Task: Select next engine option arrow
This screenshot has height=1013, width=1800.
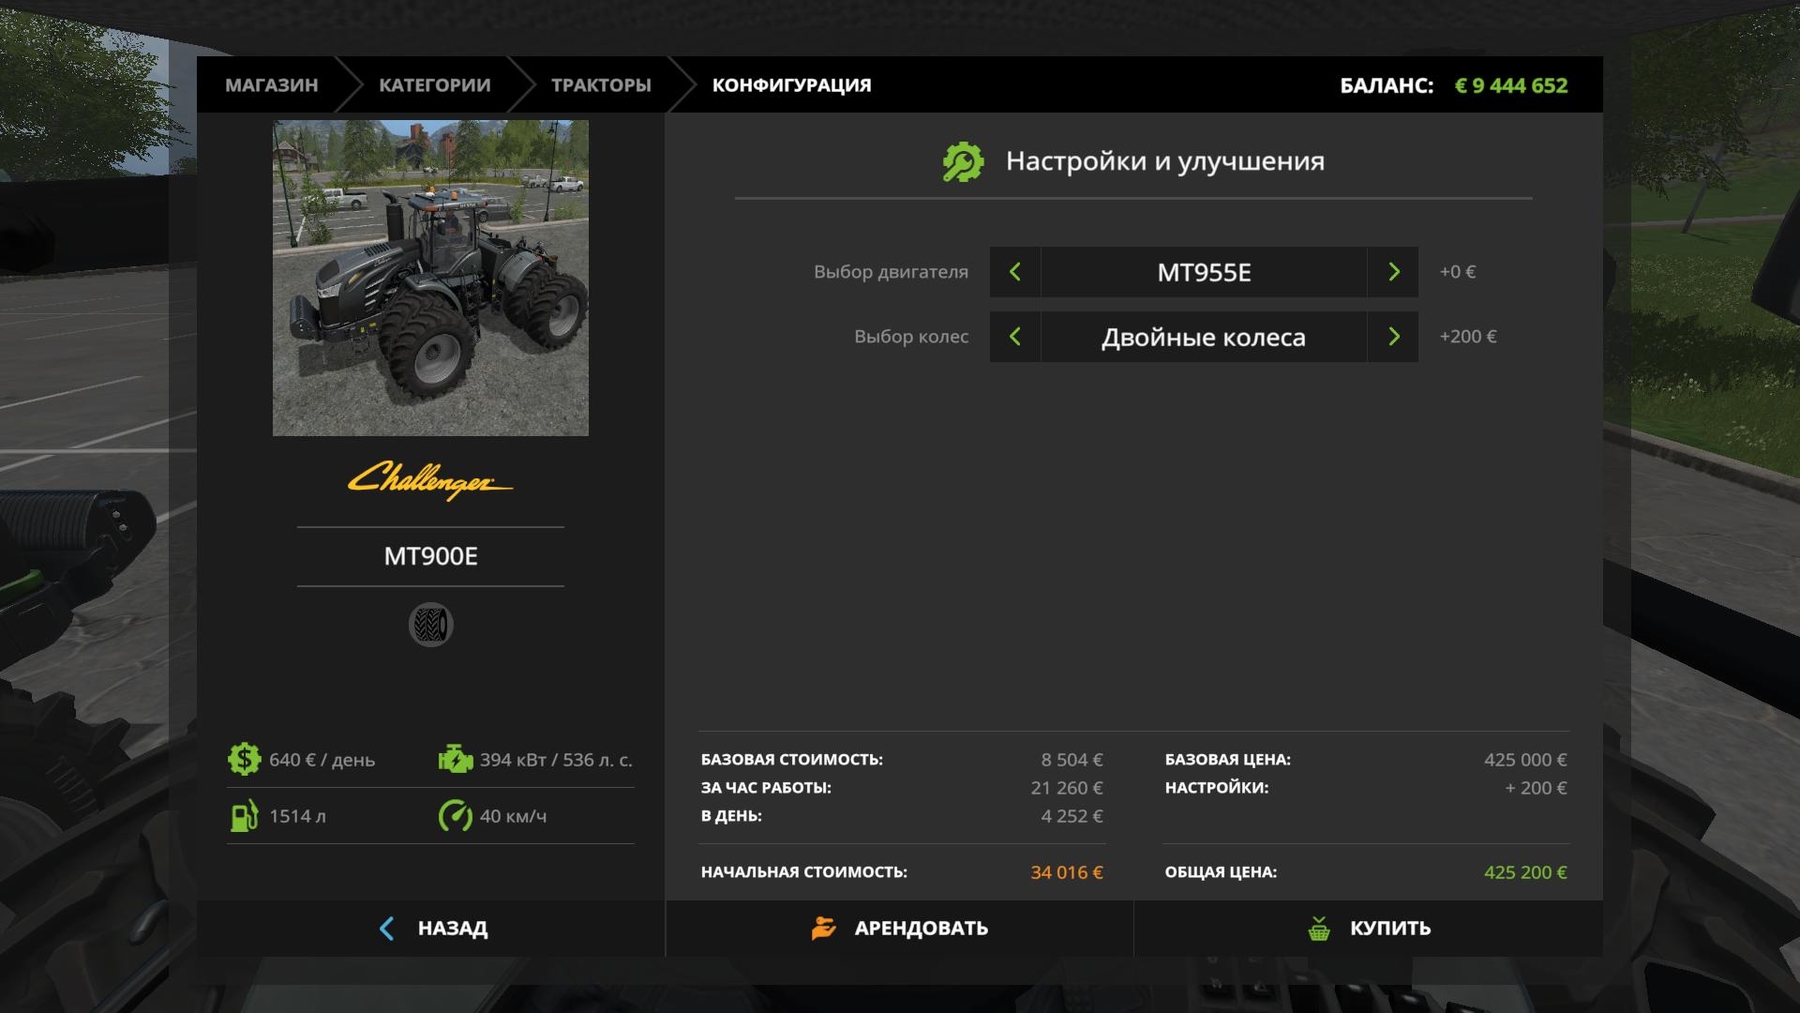Action: coord(1393,272)
